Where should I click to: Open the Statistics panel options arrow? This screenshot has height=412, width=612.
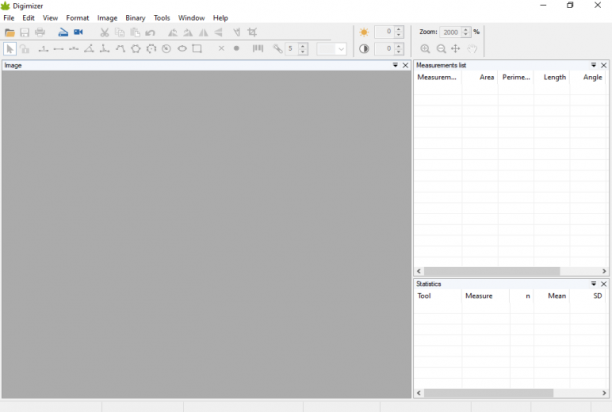tap(593, 284)
